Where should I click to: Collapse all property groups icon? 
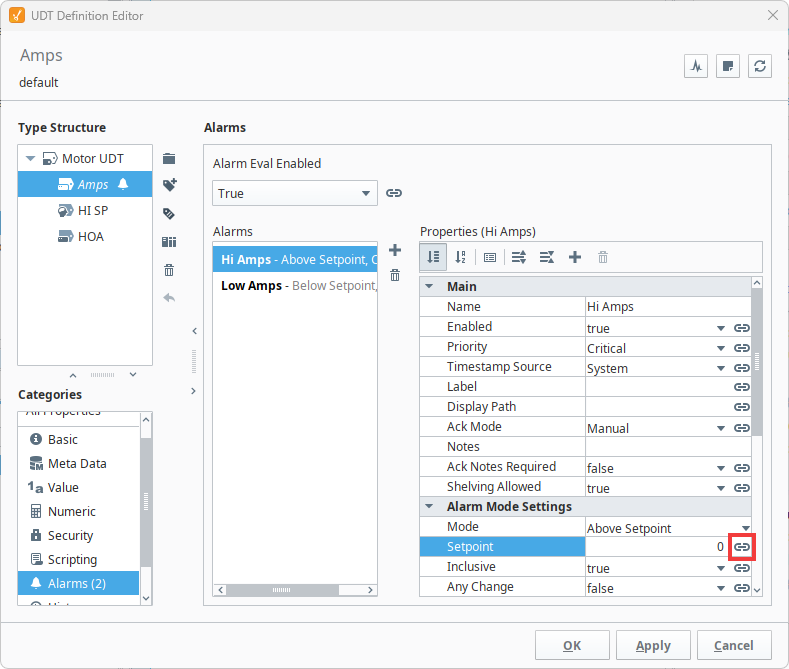(x=546, y=258)
